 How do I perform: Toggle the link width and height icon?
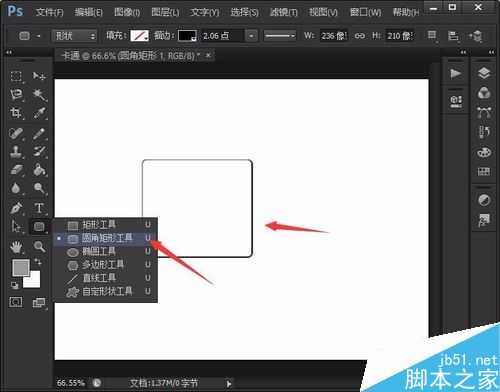360,36
